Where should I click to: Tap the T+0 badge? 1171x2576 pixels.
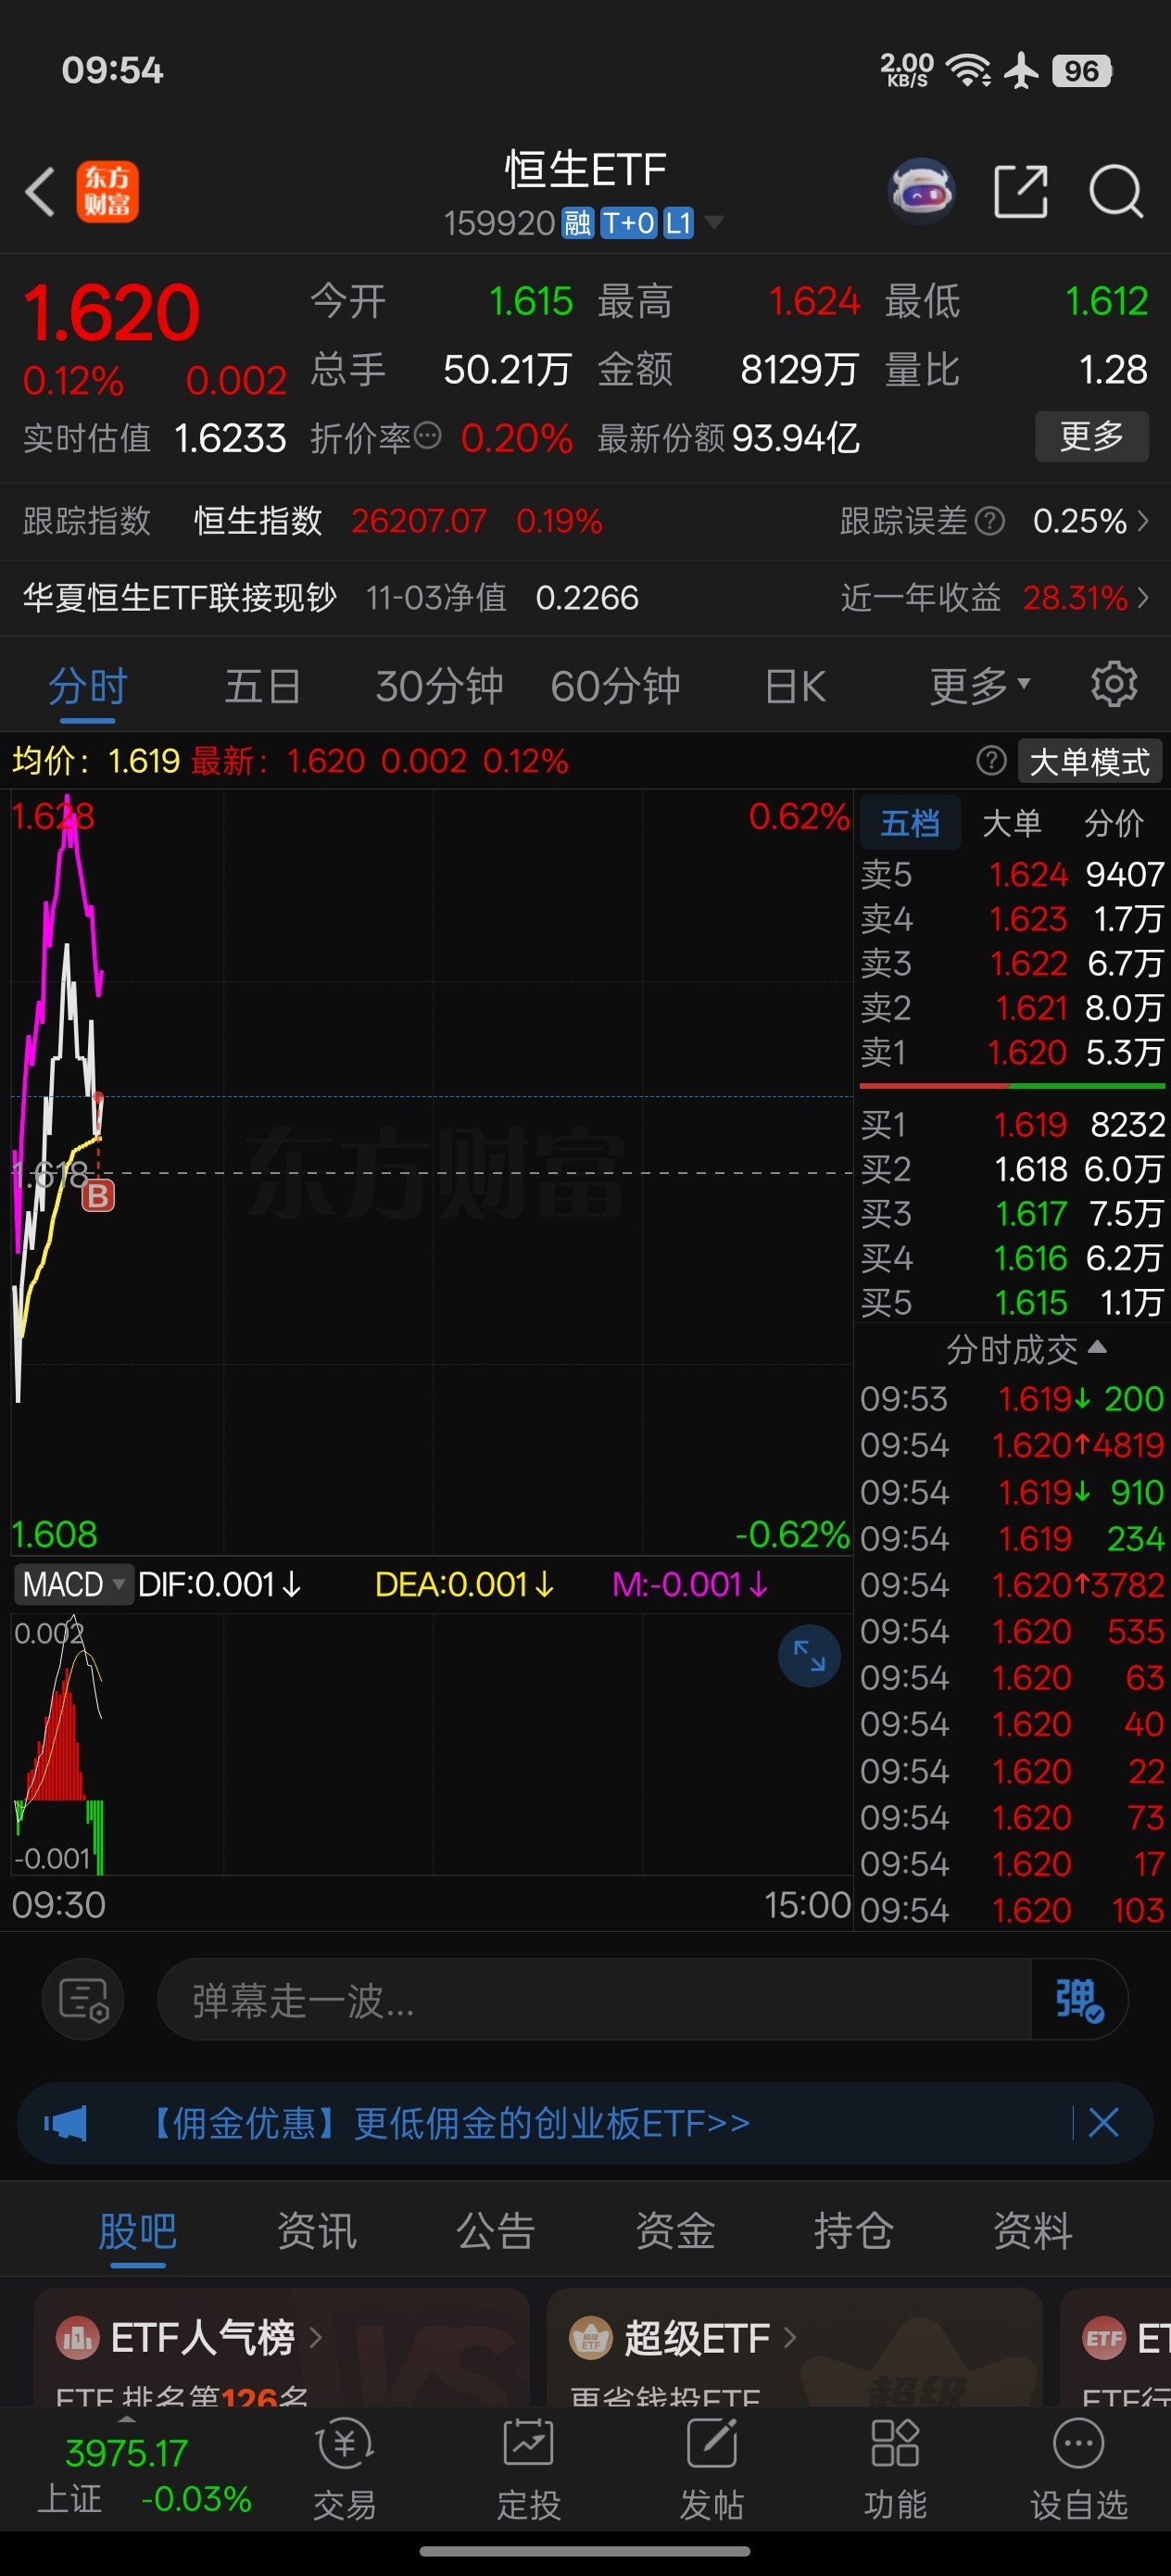629,222
